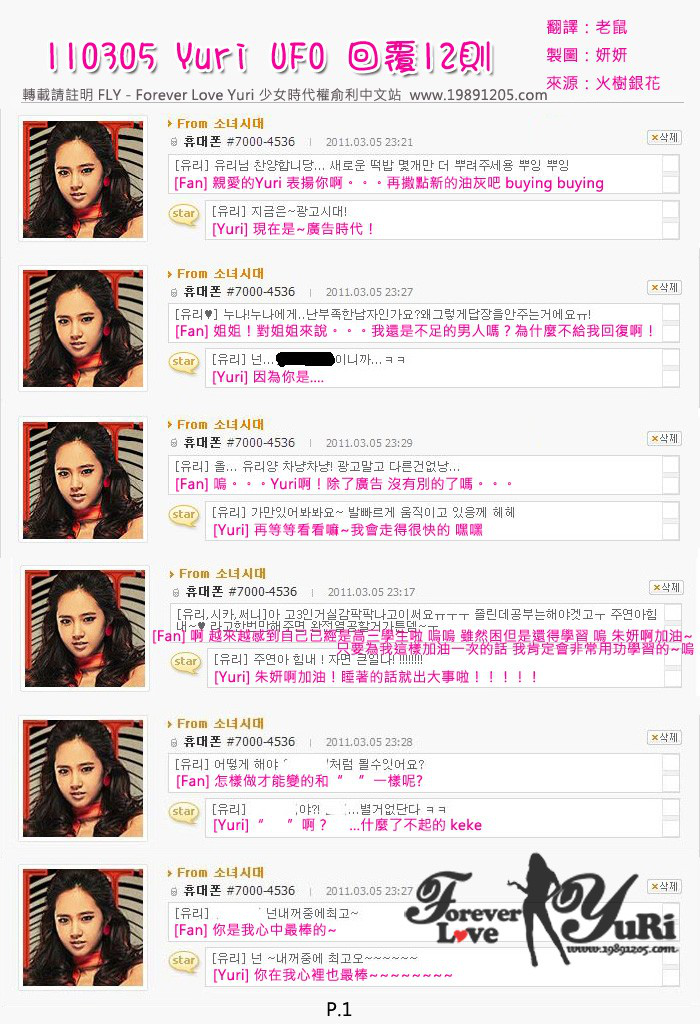Image resolution: width=700 pixels, height=1024 pixels.
Task: Click the phone icon in the 23:17 message header
Action: click(x=176, y=592)
